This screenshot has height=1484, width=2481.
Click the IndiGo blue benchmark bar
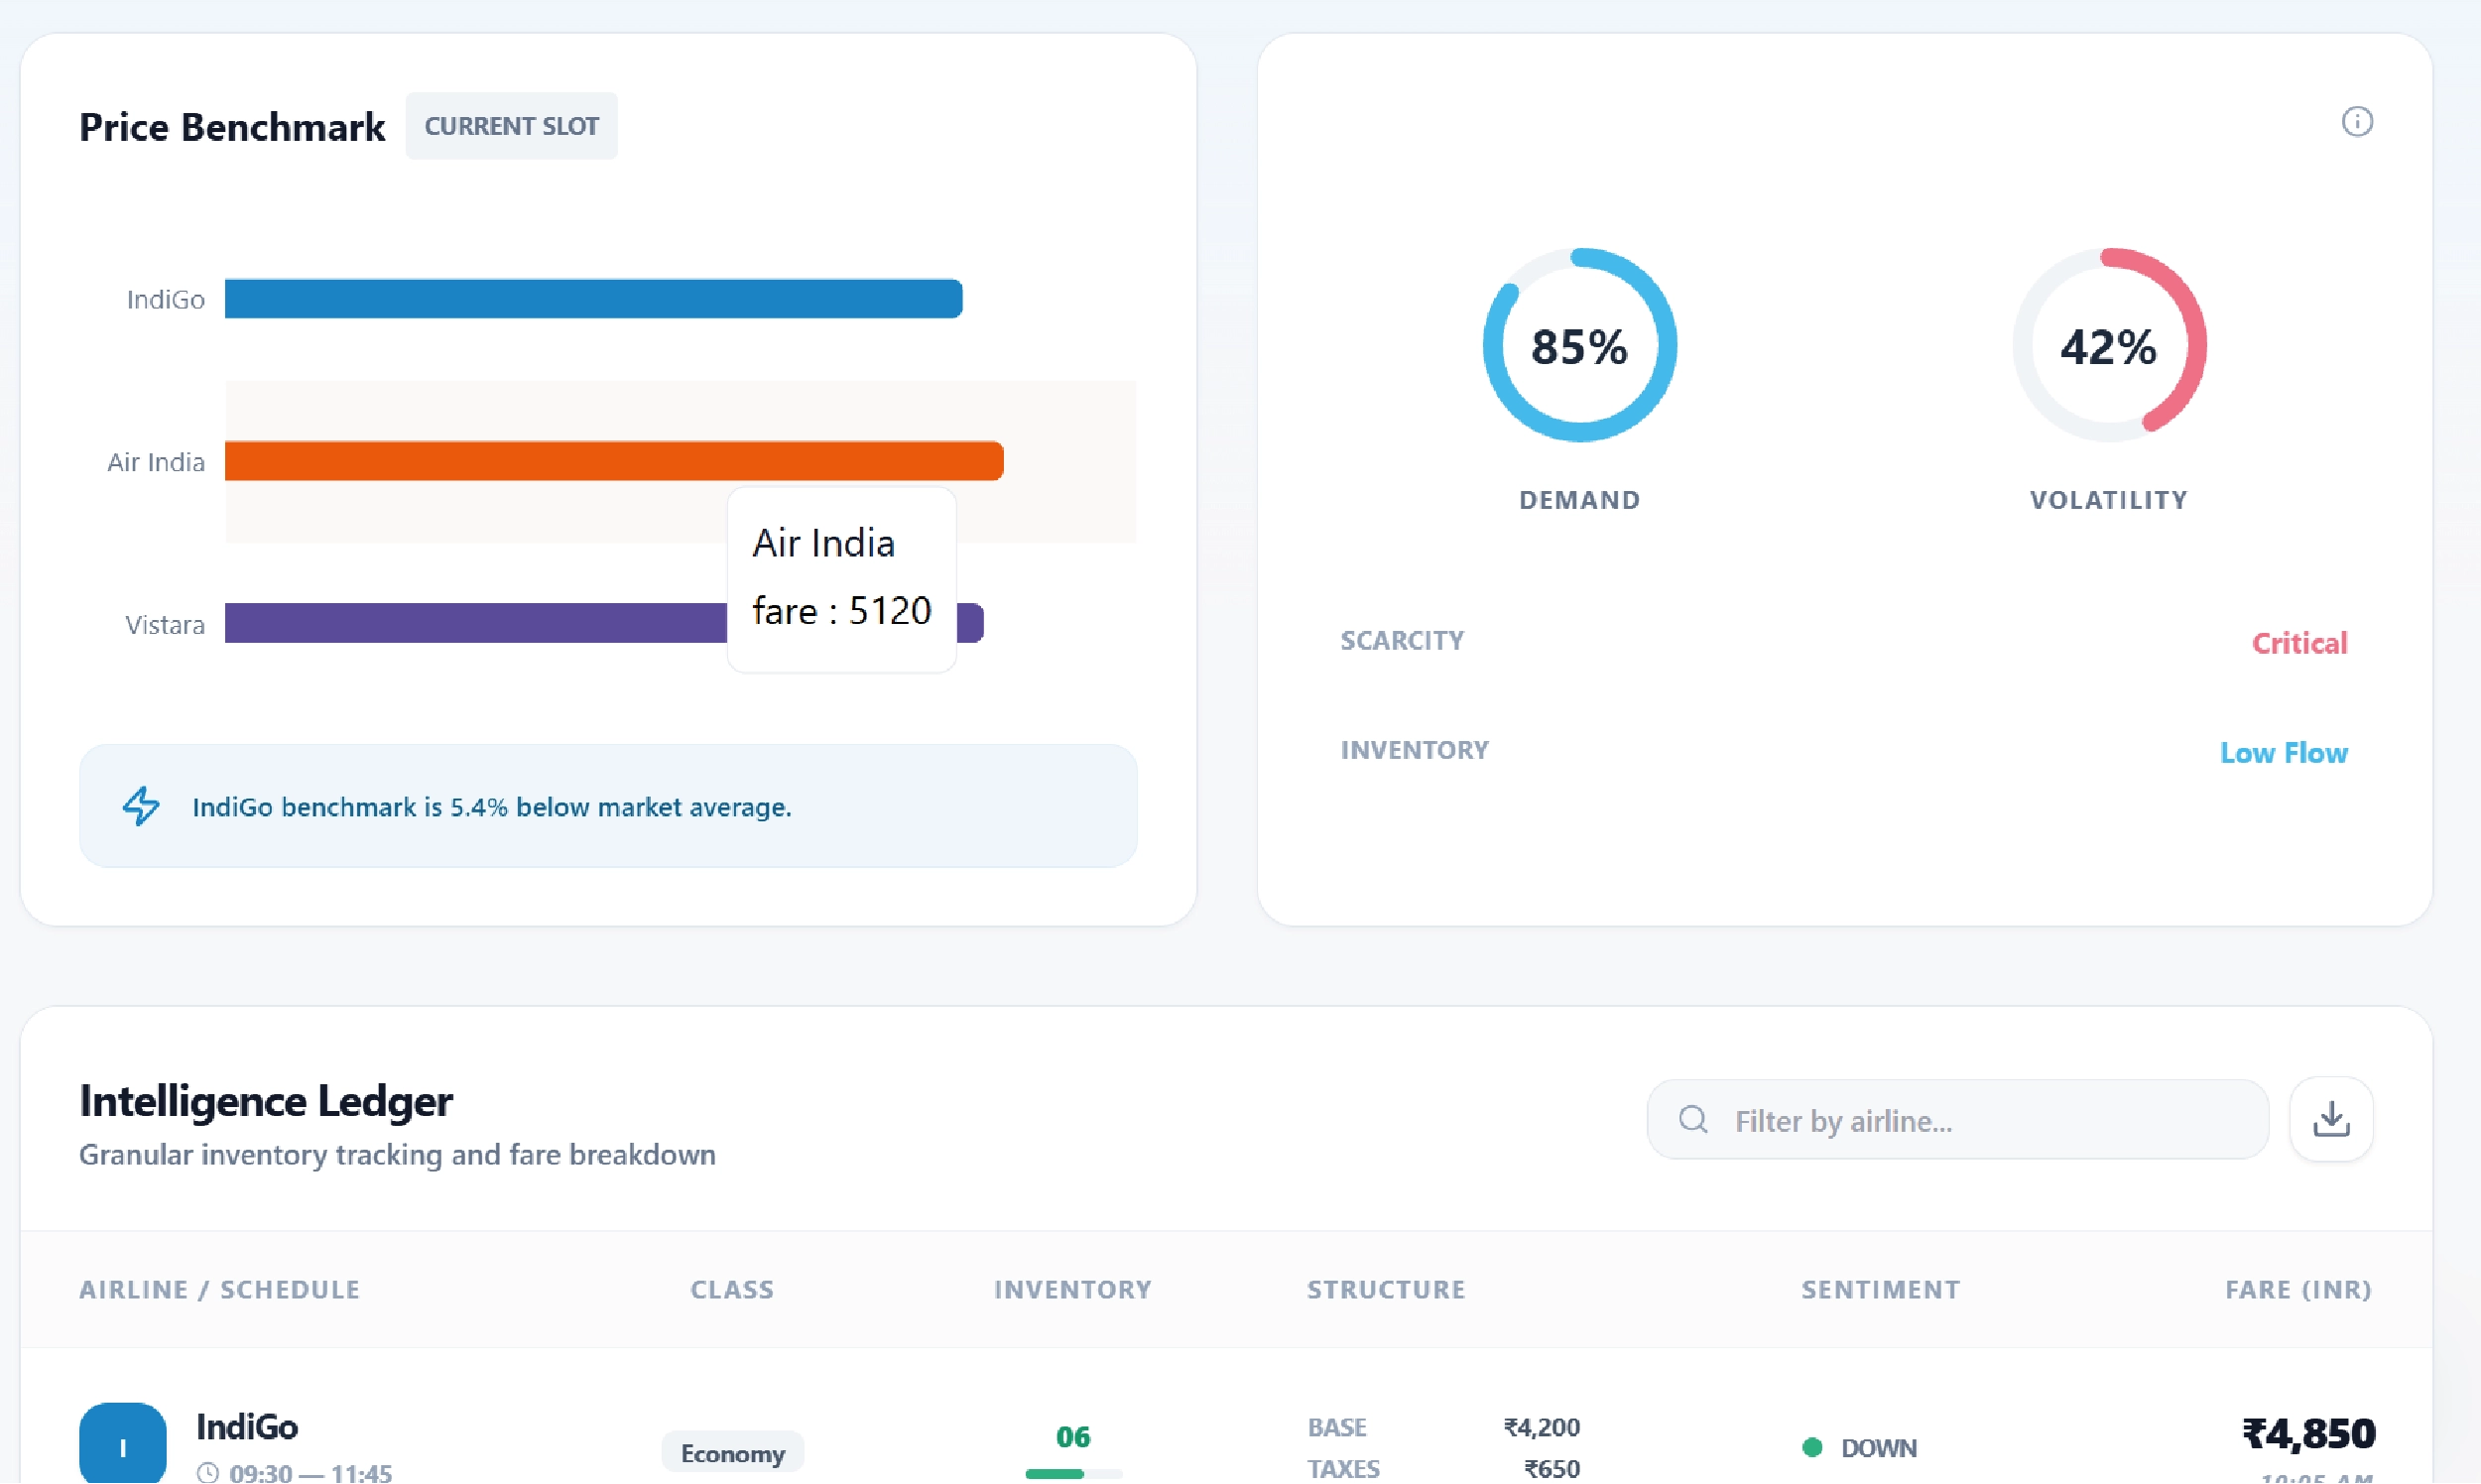(592, 299)
